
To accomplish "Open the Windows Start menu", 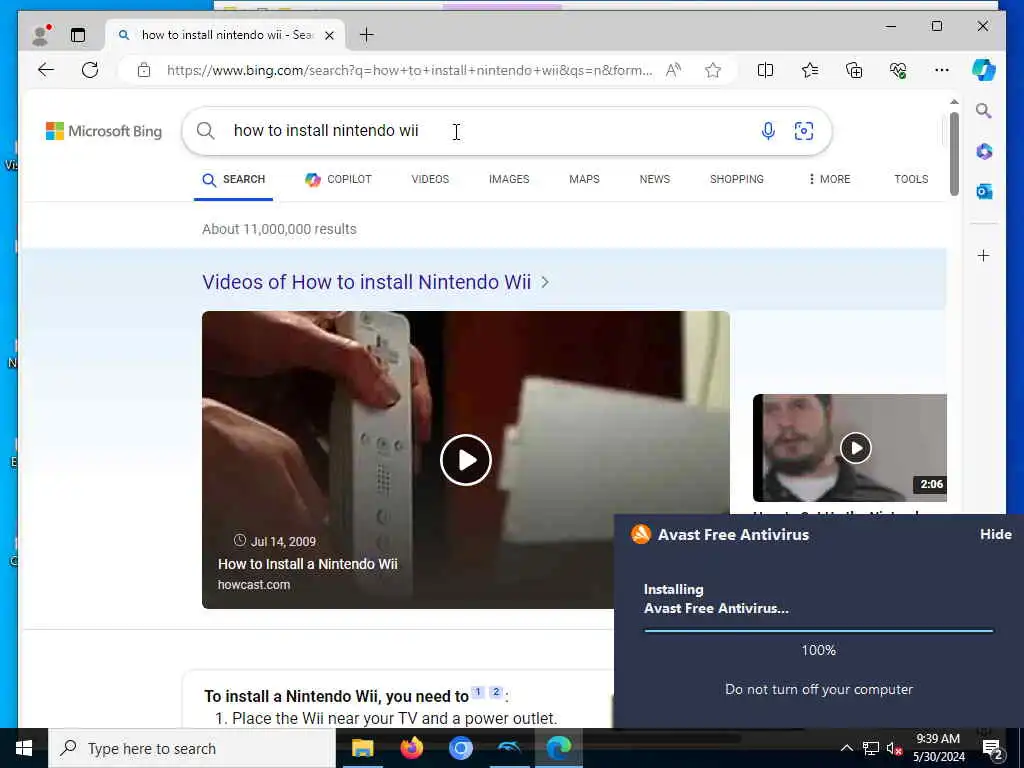I will [x=24, y=748].
